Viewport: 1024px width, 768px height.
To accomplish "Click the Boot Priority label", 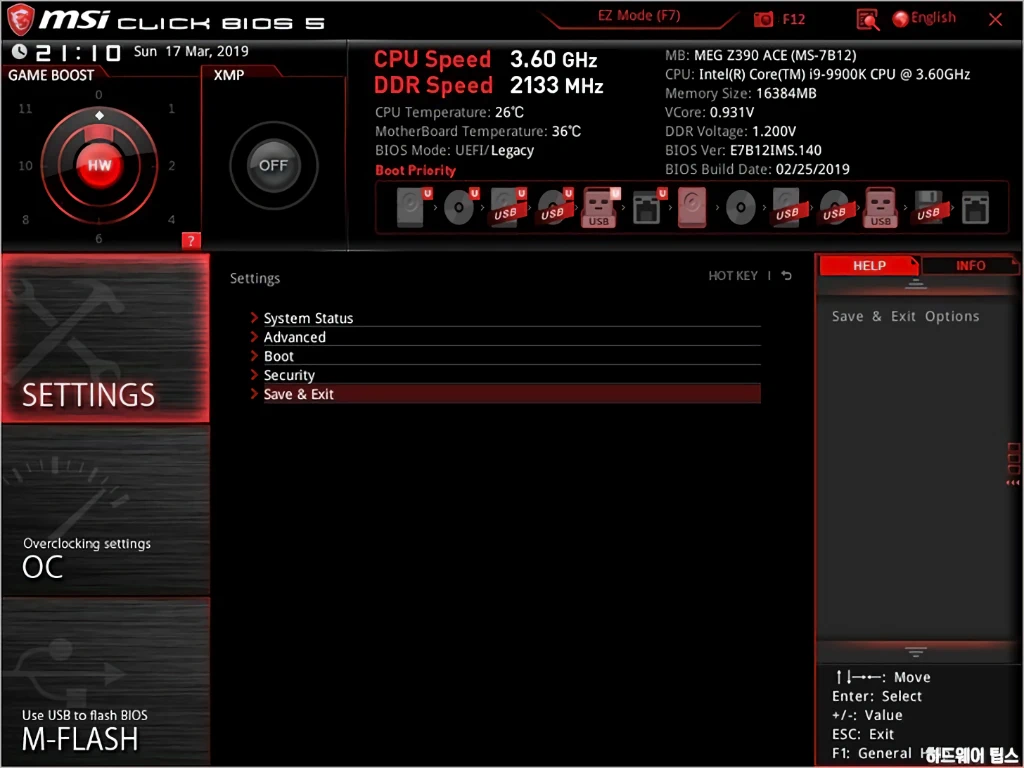I will (x=415, y=170).
